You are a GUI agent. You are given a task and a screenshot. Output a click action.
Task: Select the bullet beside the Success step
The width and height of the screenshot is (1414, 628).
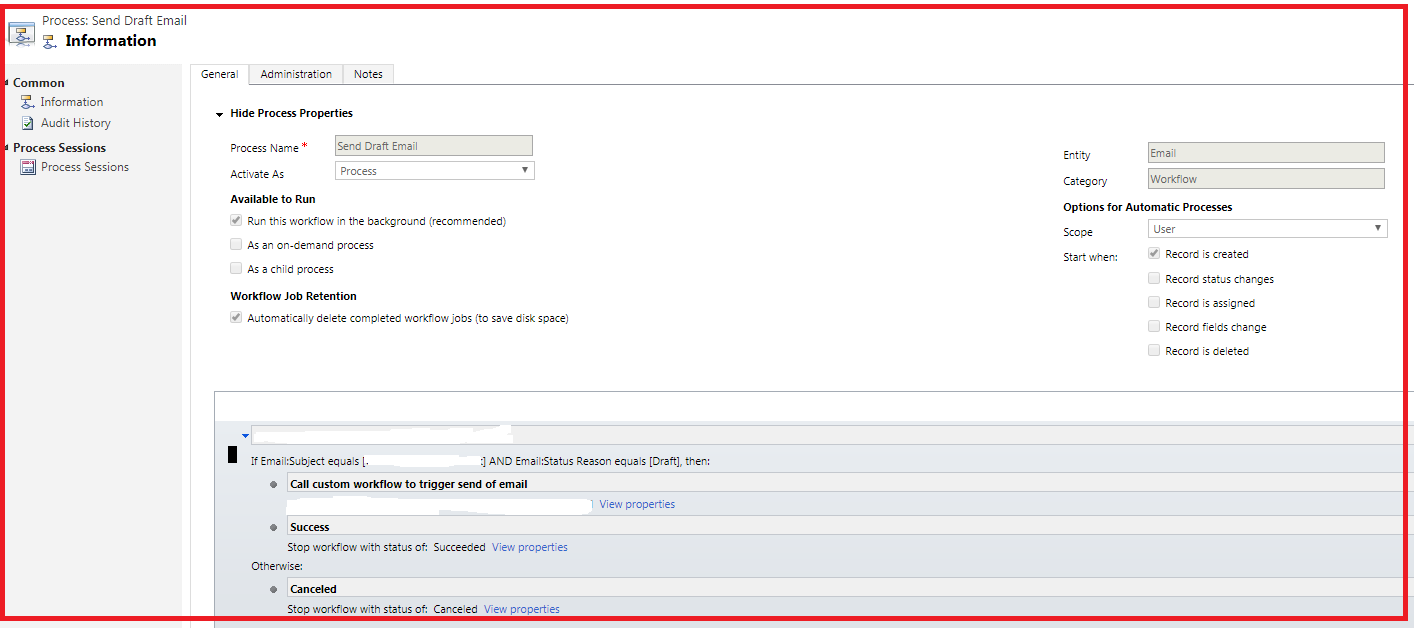(x=274, y=527)
